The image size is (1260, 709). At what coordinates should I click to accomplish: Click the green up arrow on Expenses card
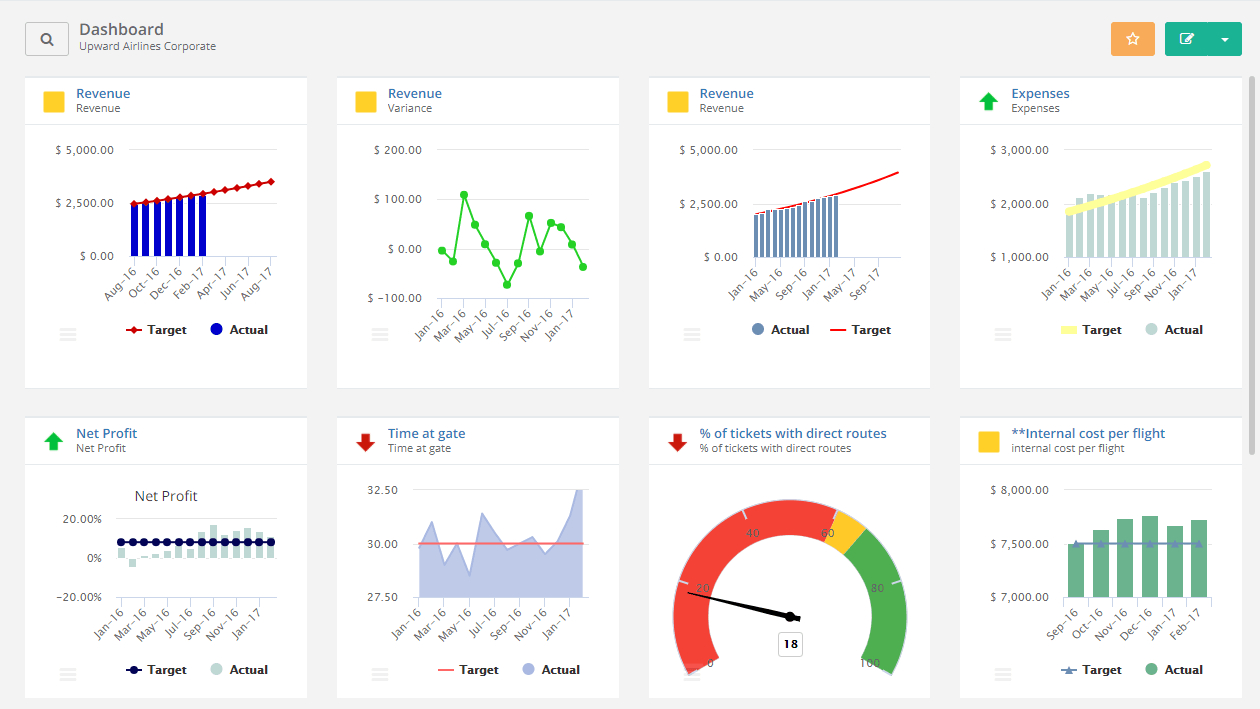(989, 100)
